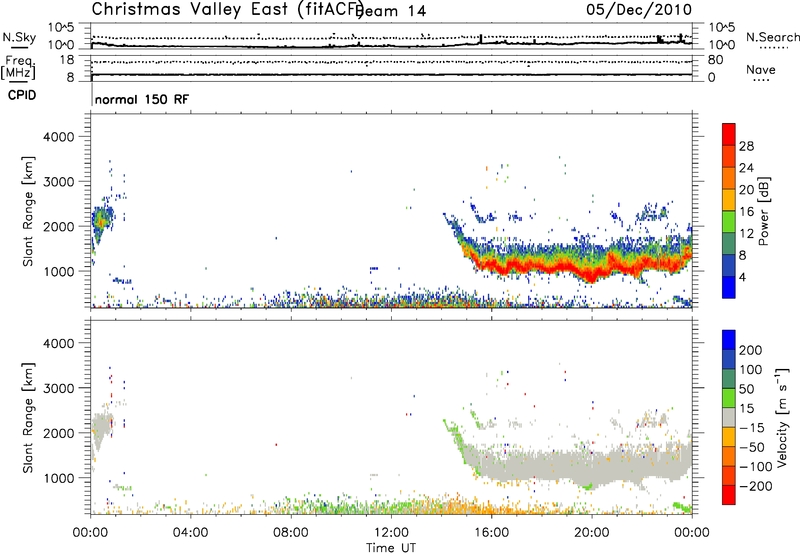Click the 'Power [dB]' color bar label
The height and width of the screenshot is (554, 800).
pyautogui.click(x=764, y=211)
